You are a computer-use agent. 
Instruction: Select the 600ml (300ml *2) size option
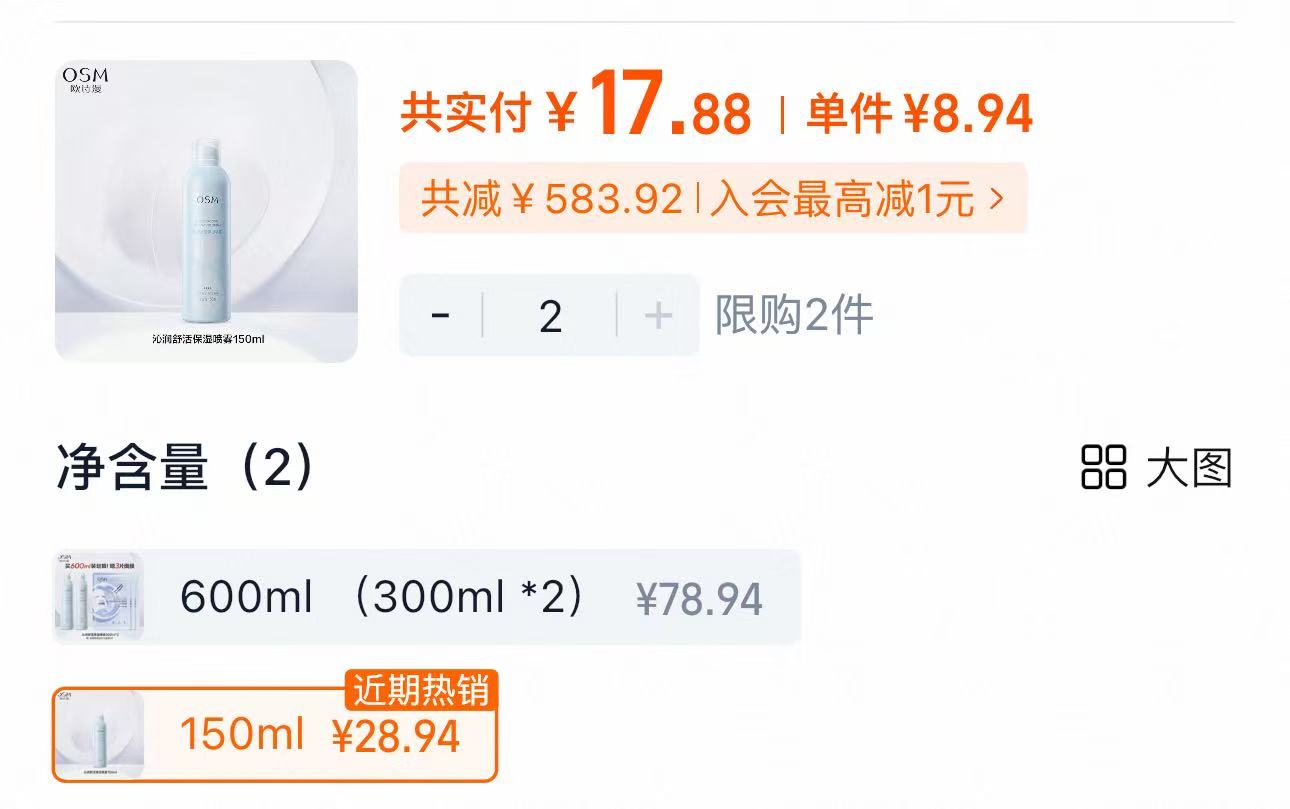coord(420,597)
